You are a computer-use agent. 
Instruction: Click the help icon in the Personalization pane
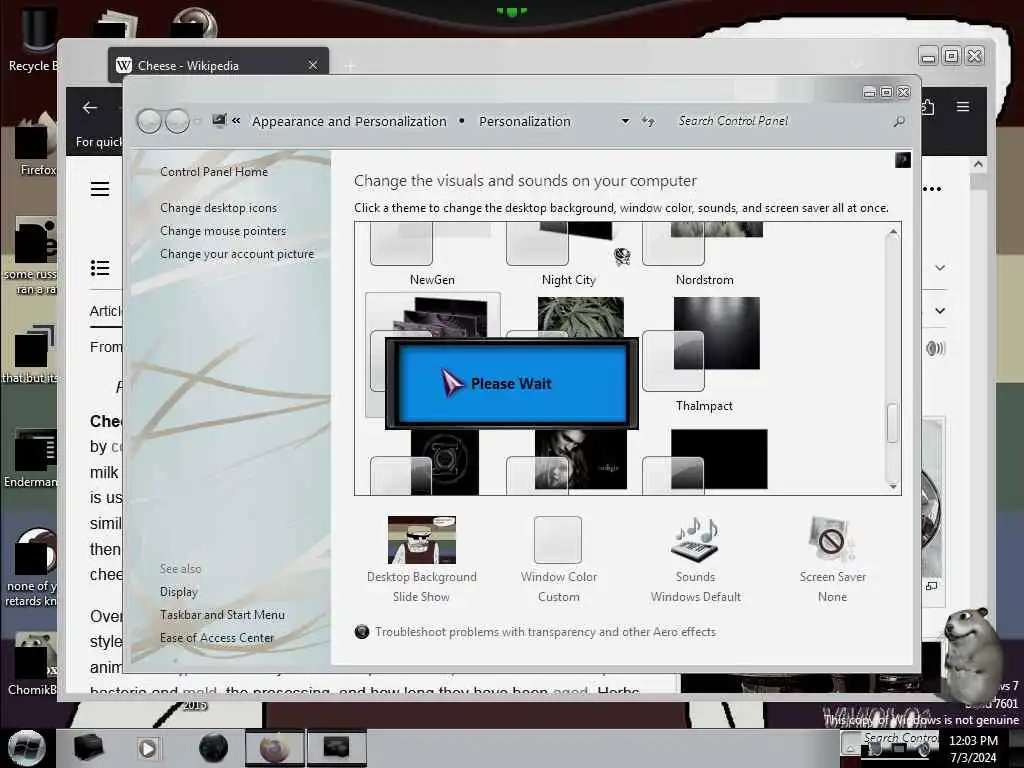903,160
